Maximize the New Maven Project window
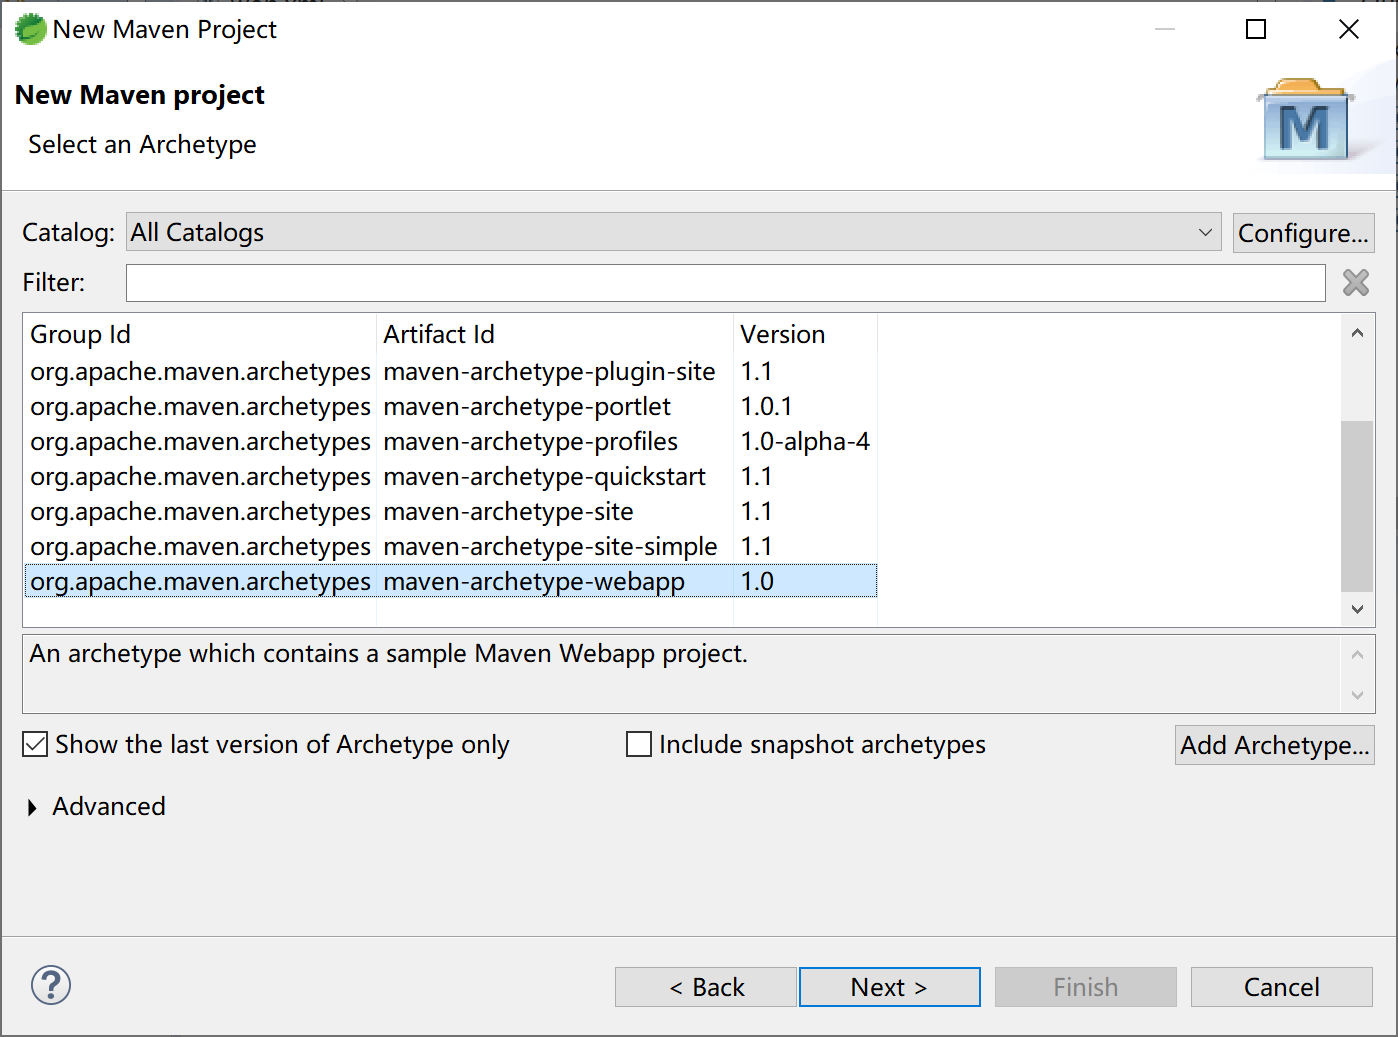Viewport: 1398px width, 1037px height. click(1256, 30)
